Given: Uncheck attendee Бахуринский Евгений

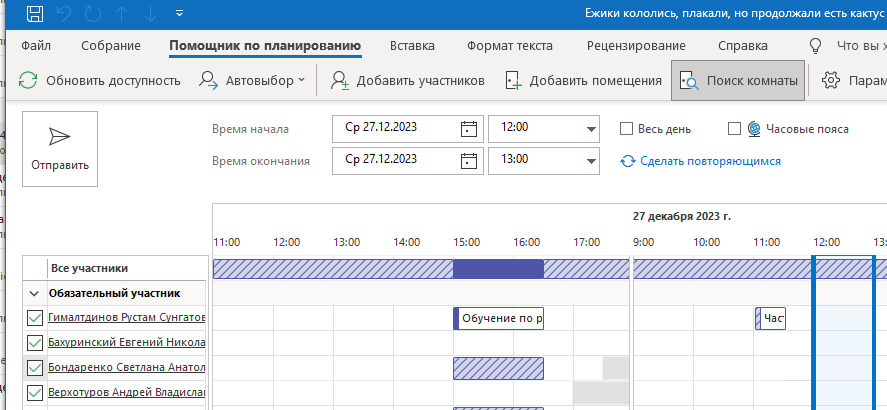Looking at the screenshot, I should [x=35, y=343].
